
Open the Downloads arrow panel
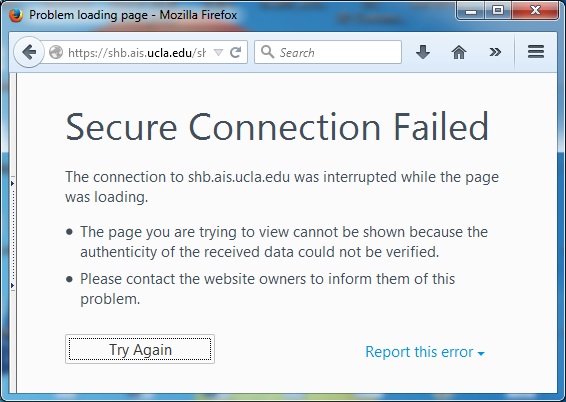point(423,52)
